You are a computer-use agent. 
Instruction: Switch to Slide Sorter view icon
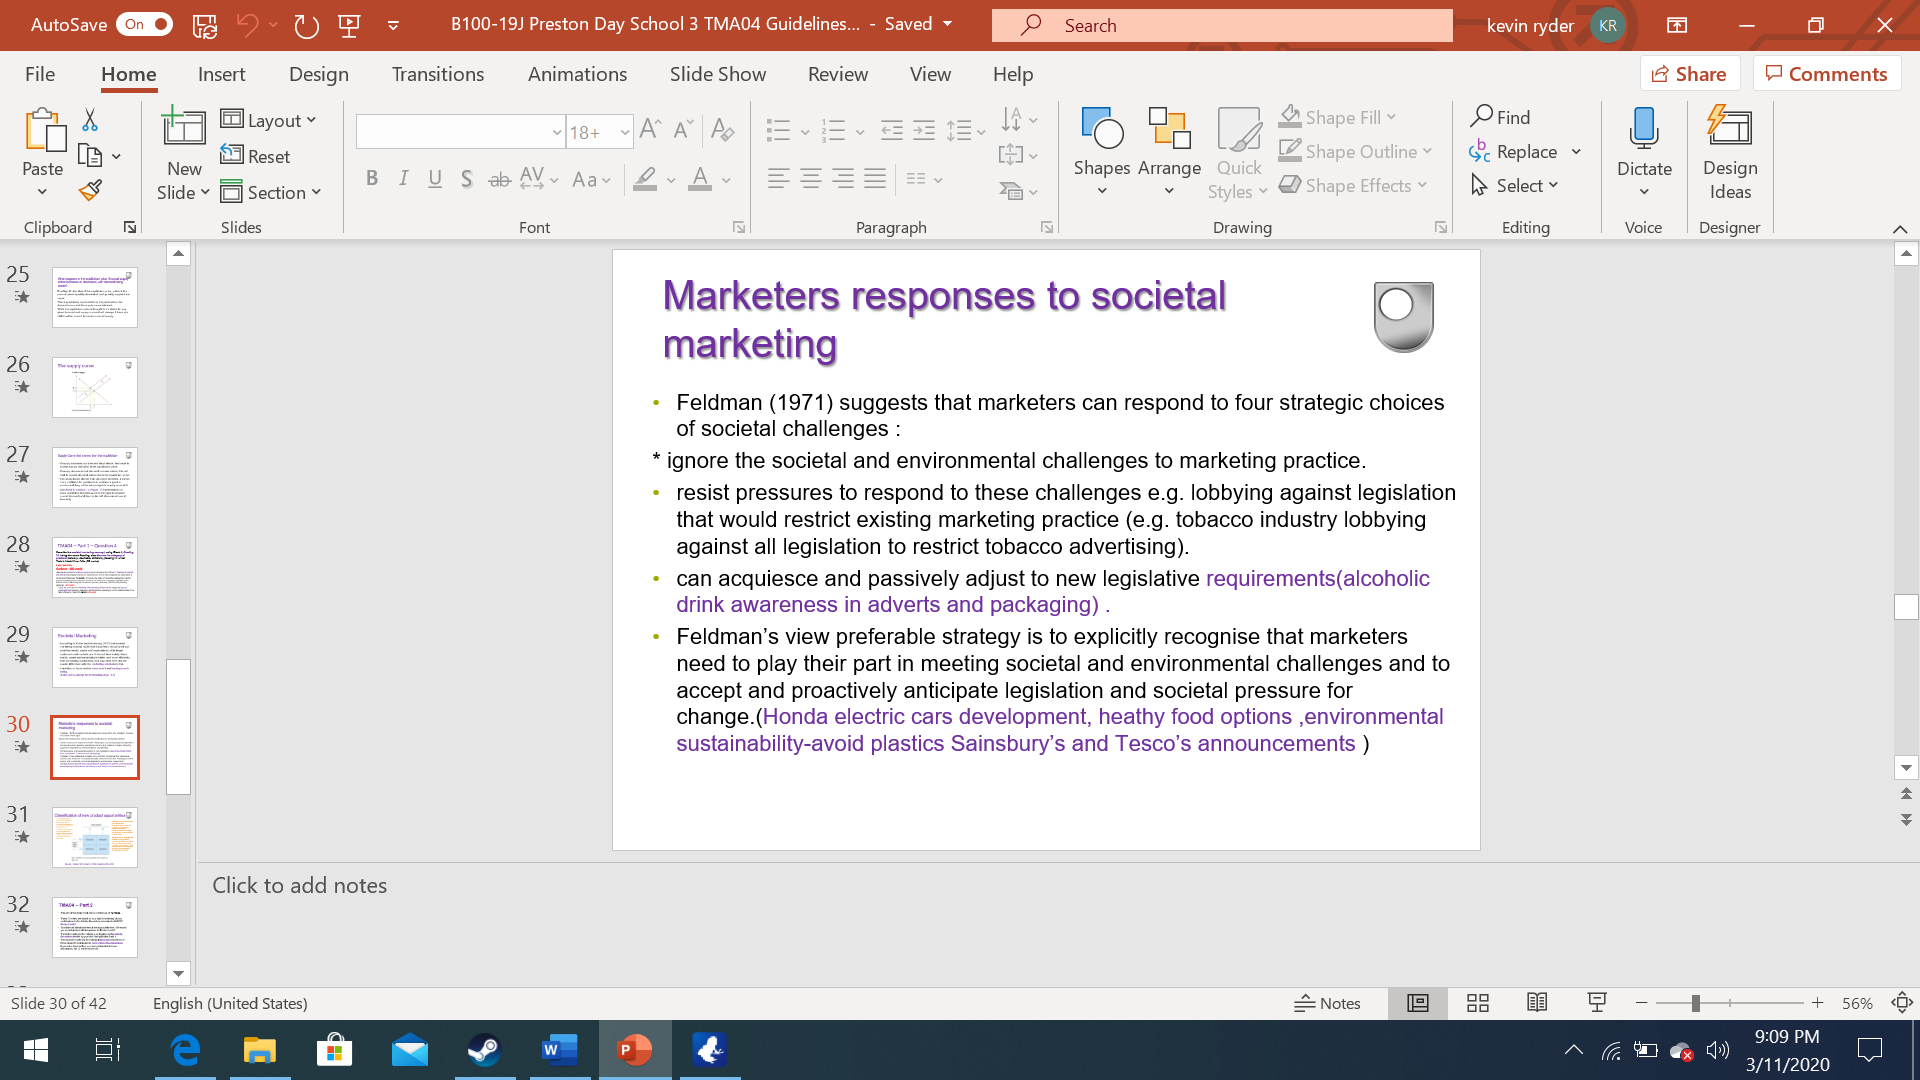point(1478,1003)
